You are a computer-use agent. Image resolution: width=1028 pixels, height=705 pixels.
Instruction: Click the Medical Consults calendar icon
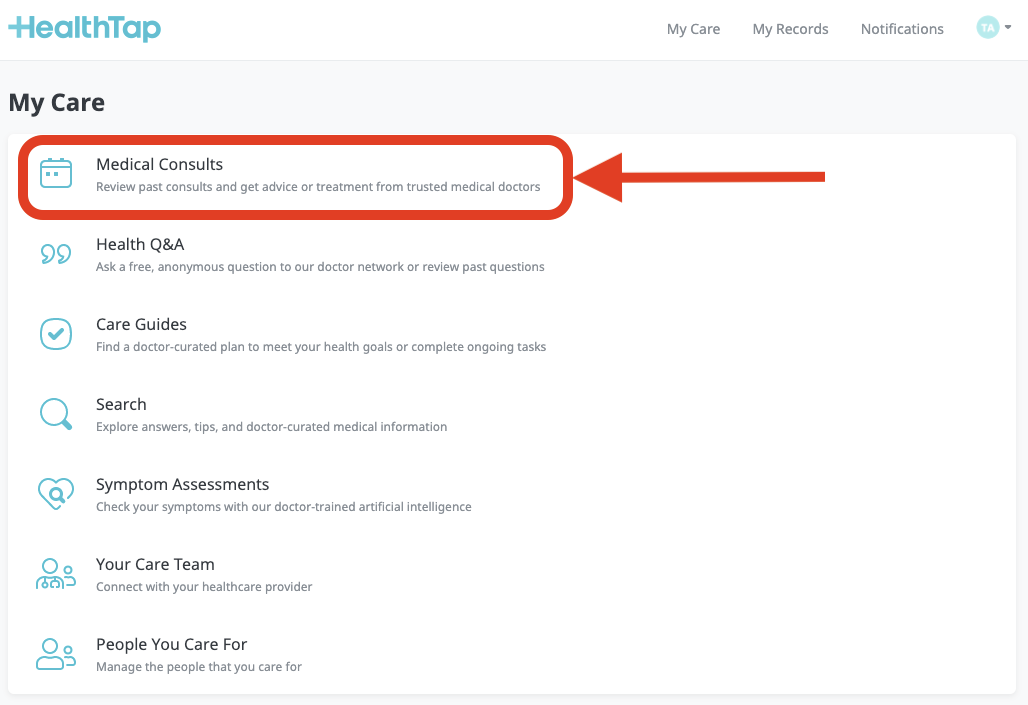[56, 174]
